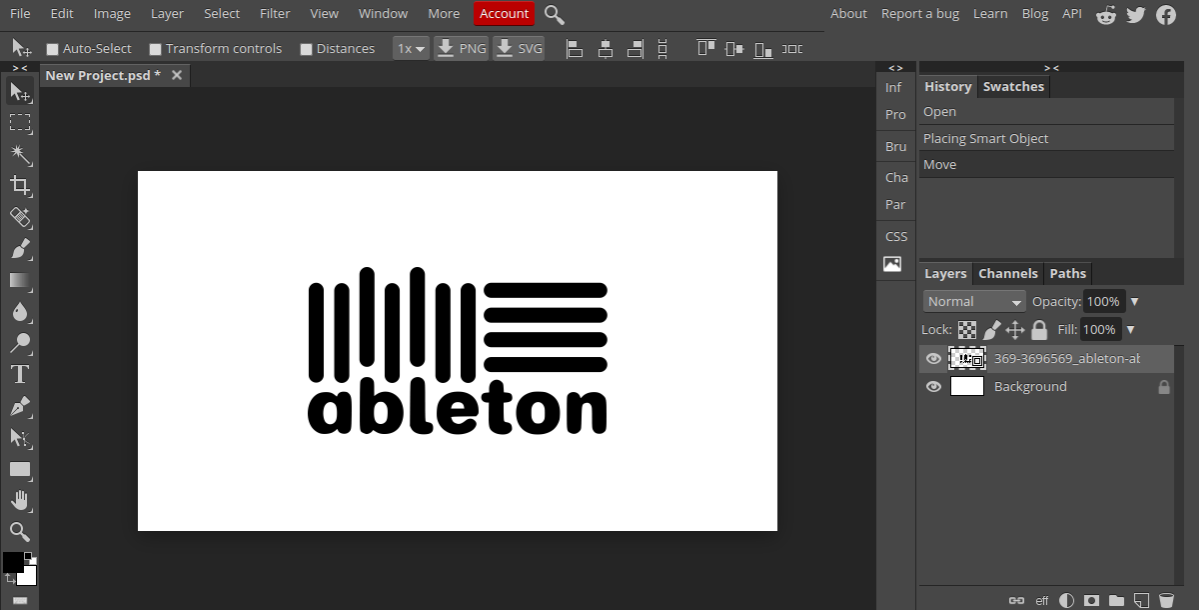The image size is (1199, 610).
Task: Create a new layer folder
Action: [1116, 600]
